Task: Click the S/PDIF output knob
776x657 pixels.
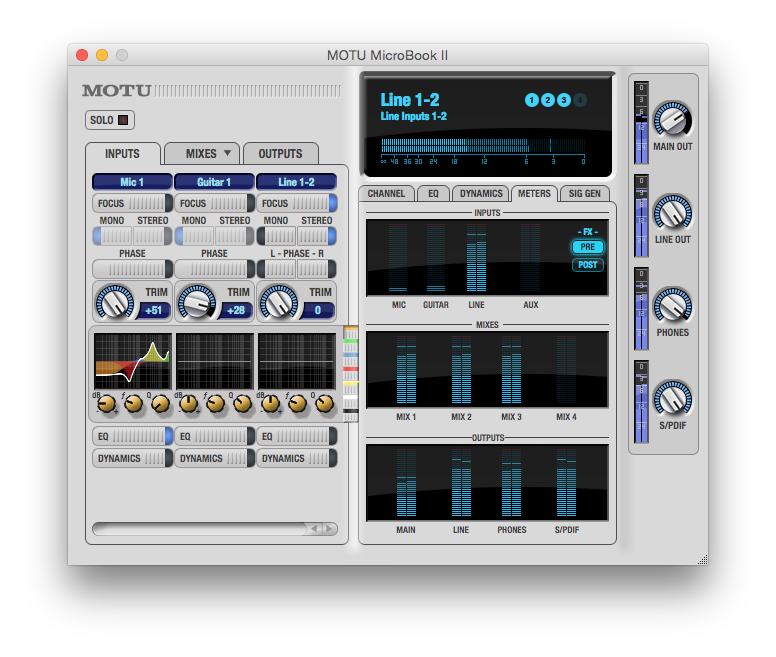Action: coord(672,399)
